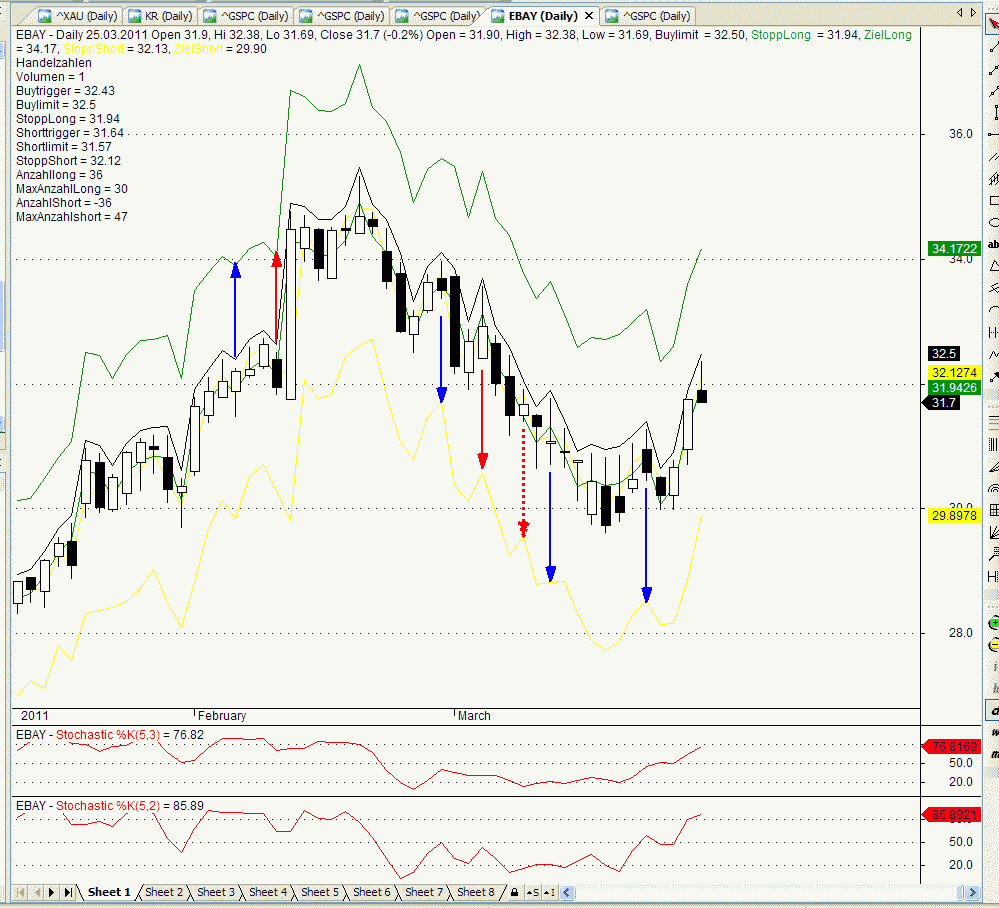
Task: Click the green plus zoom-in icon
Action: tap(994, 623)
